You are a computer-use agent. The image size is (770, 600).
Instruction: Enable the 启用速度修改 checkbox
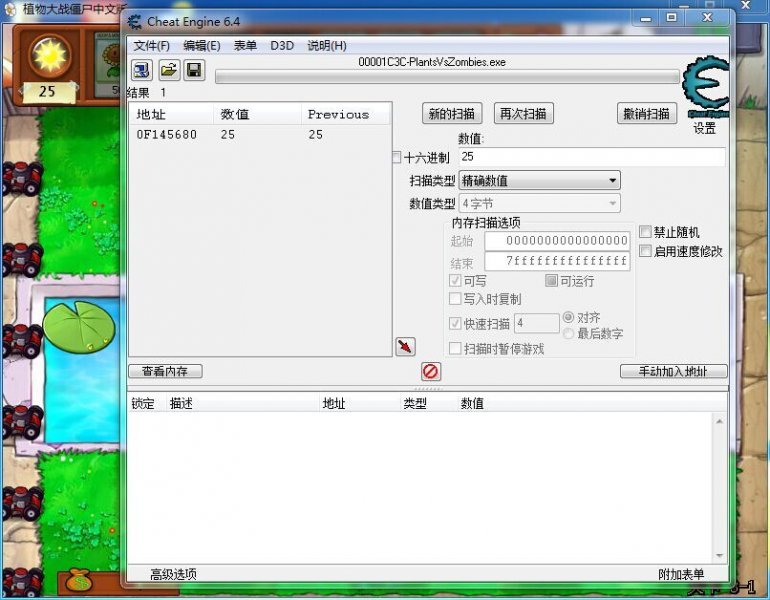[x=645, y=251]
